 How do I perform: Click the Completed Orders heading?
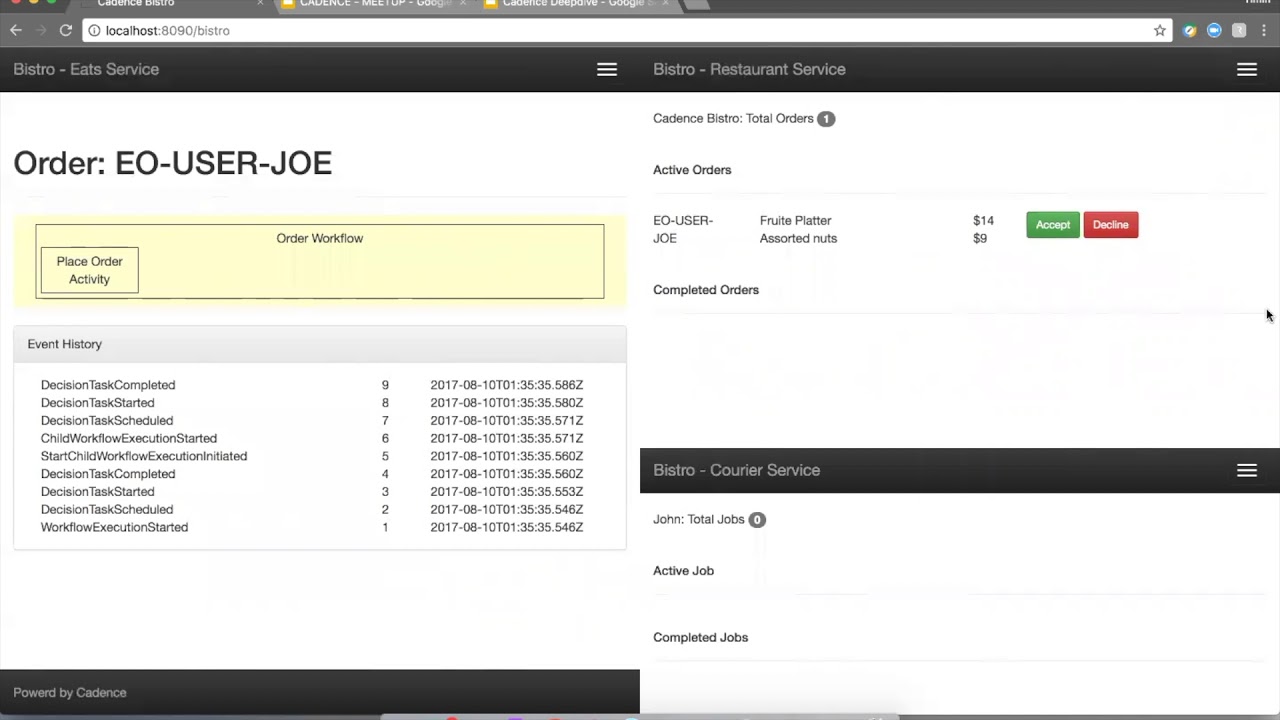point(706,290)
